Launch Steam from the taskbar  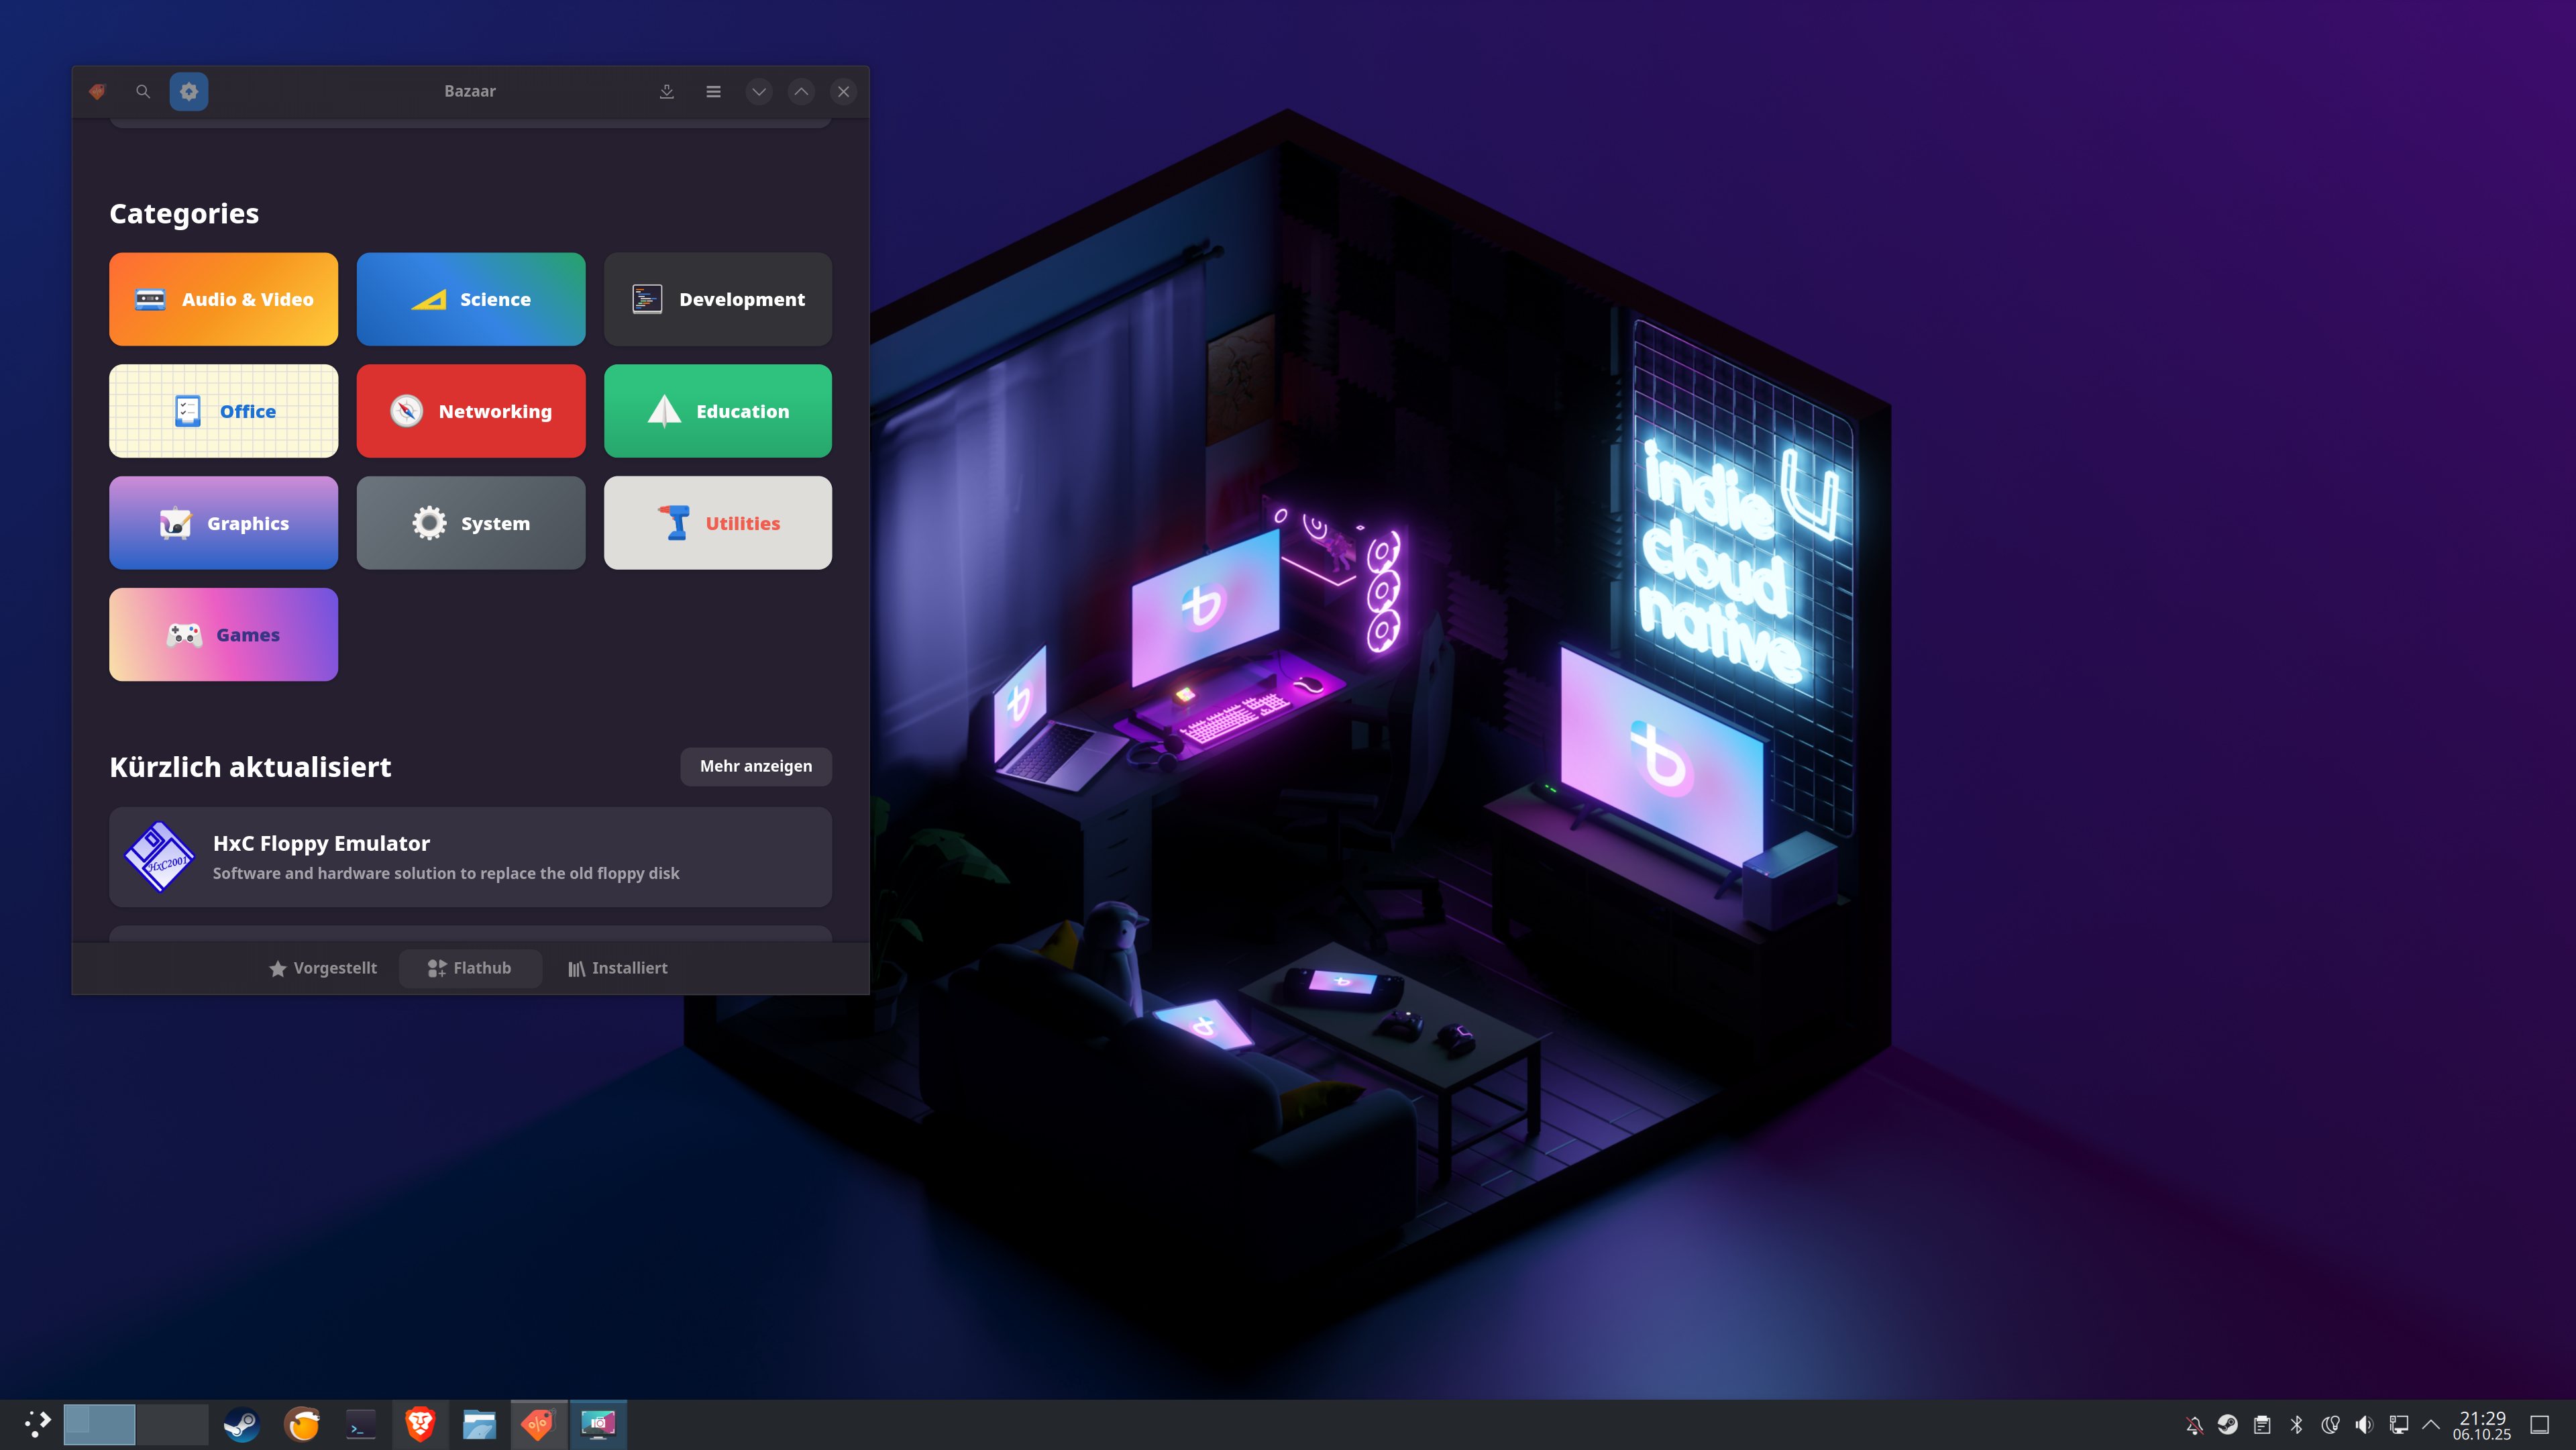[x=241, y=1424]
